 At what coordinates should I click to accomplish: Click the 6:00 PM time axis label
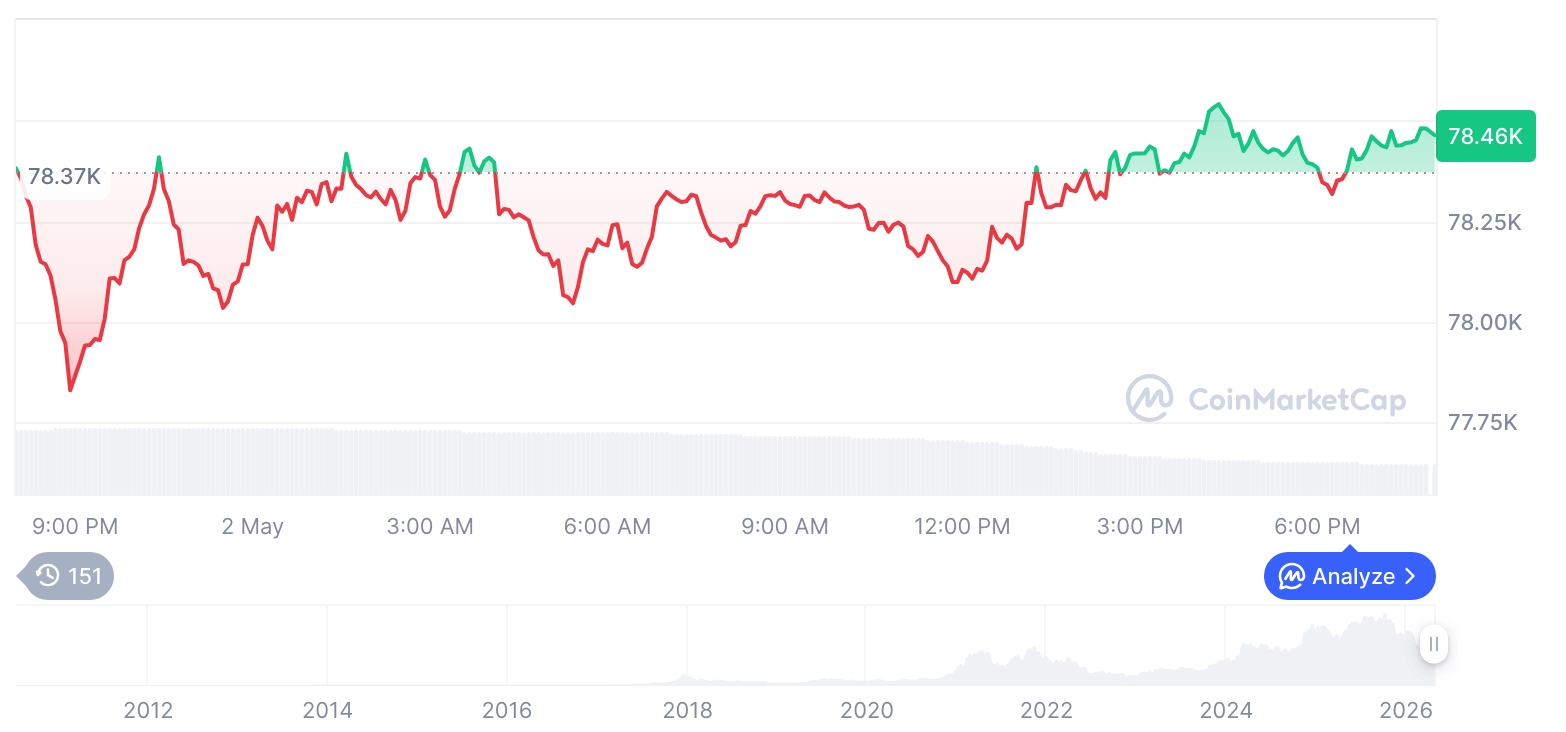(x=1317, y=526)
